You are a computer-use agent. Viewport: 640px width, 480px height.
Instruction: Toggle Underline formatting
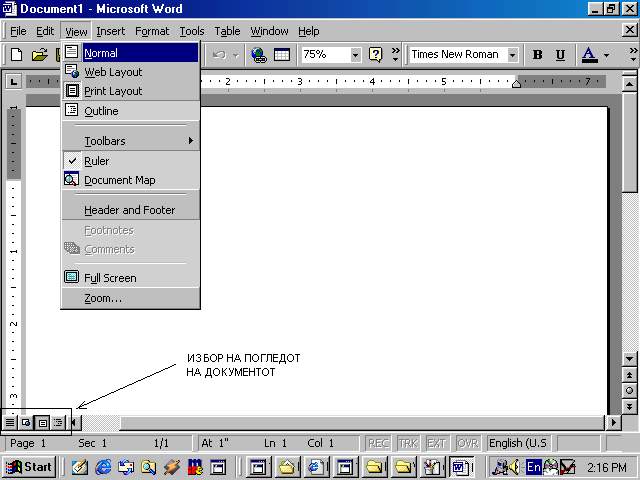click(x=560, y=54)
